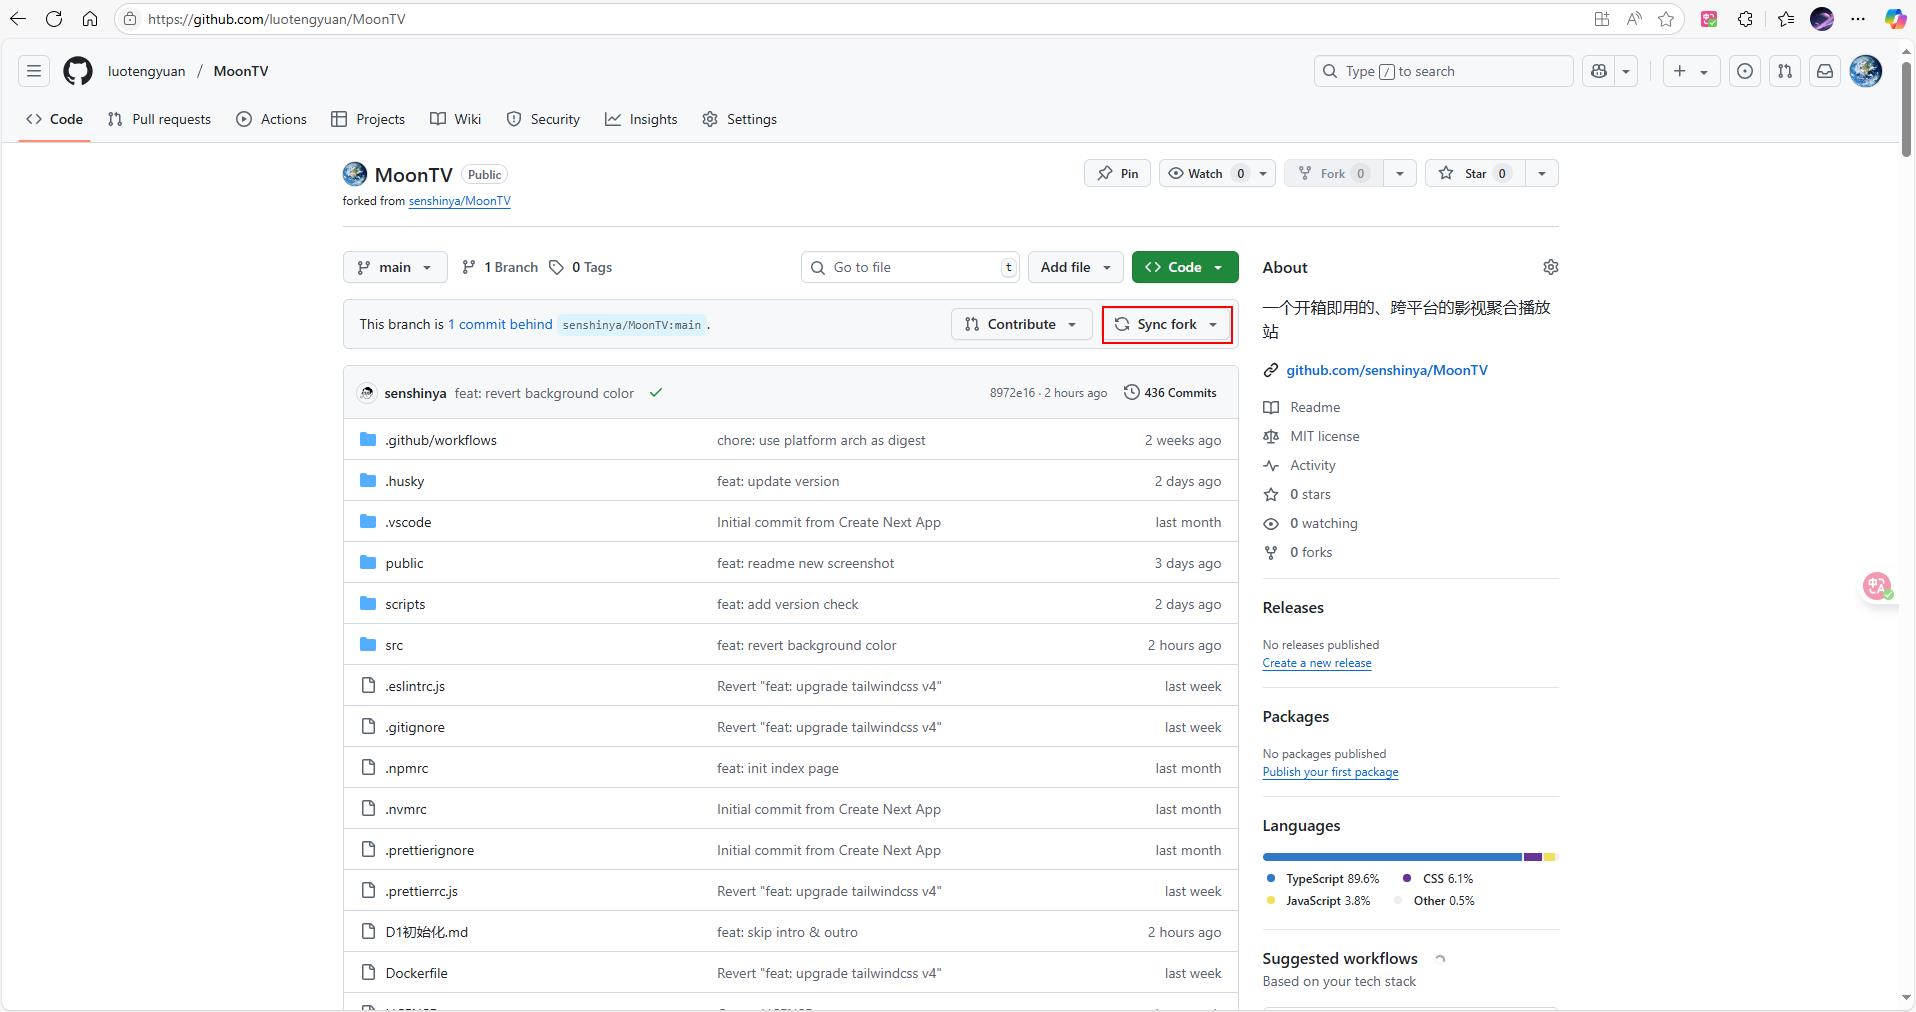This screenshot has width=1916, height=1012.
Task: View site information lock icon
Action: pos(130,19)
